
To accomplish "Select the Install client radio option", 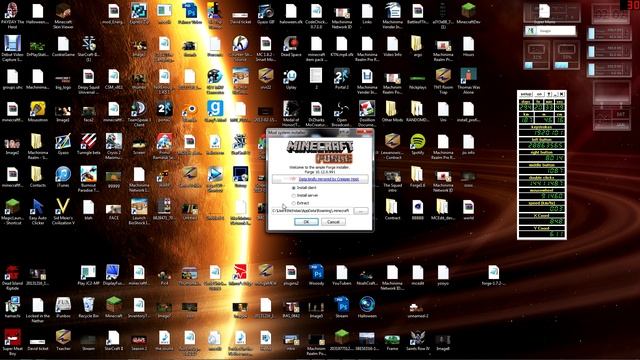I will (x=304, y=188).
